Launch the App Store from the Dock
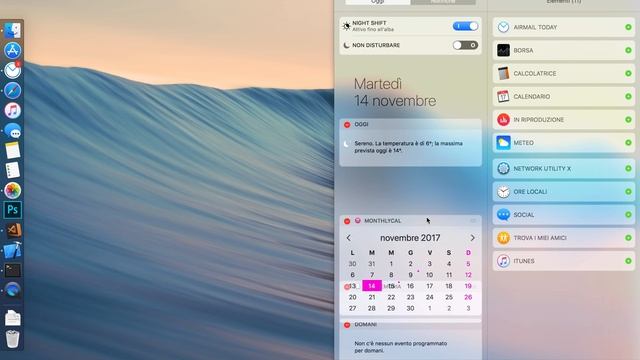The width and height of the screenshot is (640, 360). (13, 51)
